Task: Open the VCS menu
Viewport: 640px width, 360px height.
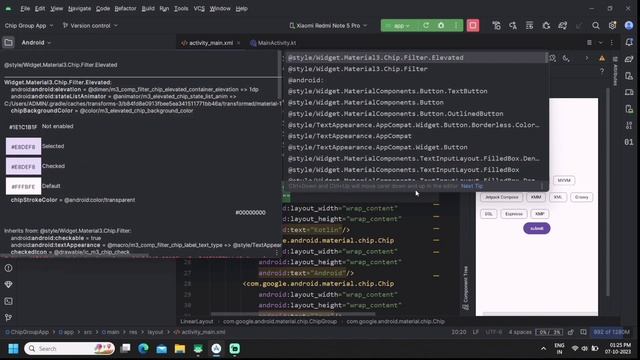Action: tap(199, 8)
